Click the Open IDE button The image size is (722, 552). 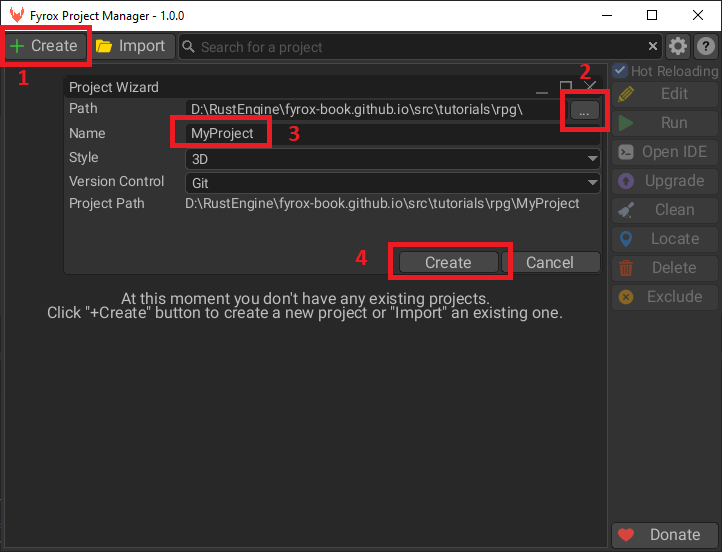click(x=665, y=152)
